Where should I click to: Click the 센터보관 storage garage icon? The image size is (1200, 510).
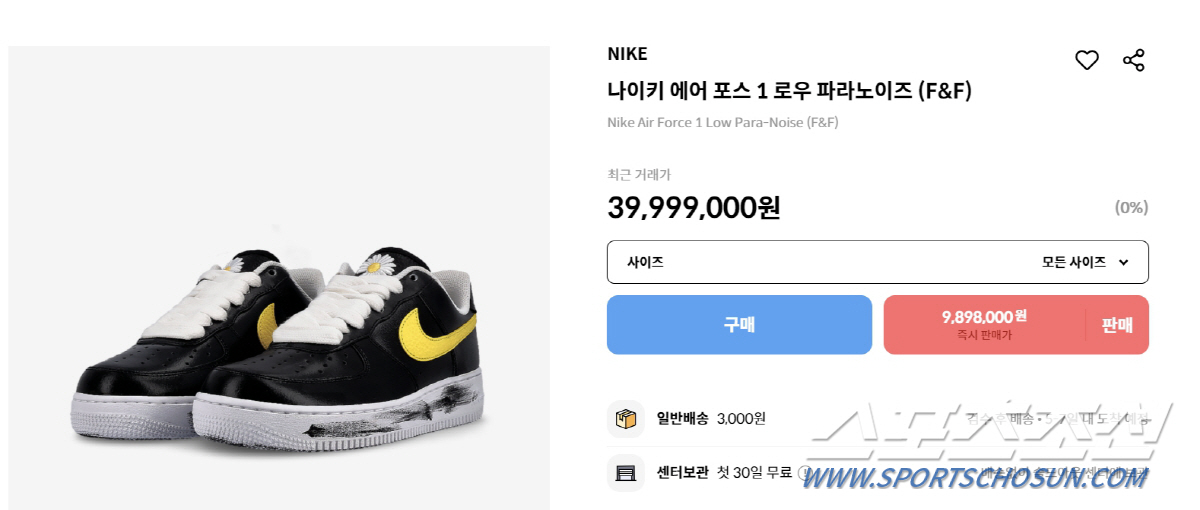626,472
